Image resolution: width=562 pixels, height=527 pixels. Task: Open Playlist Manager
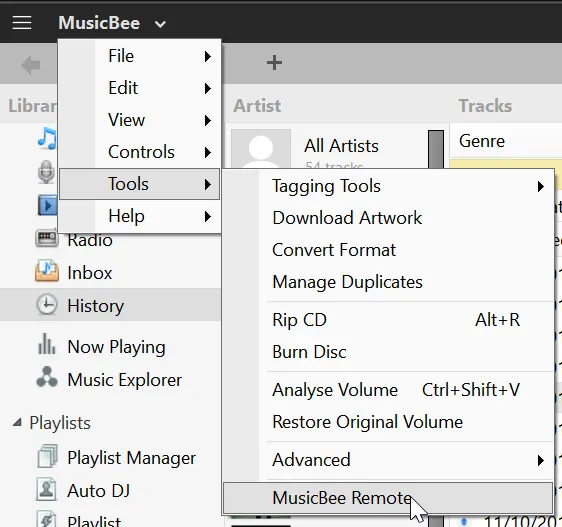point(132,458)
